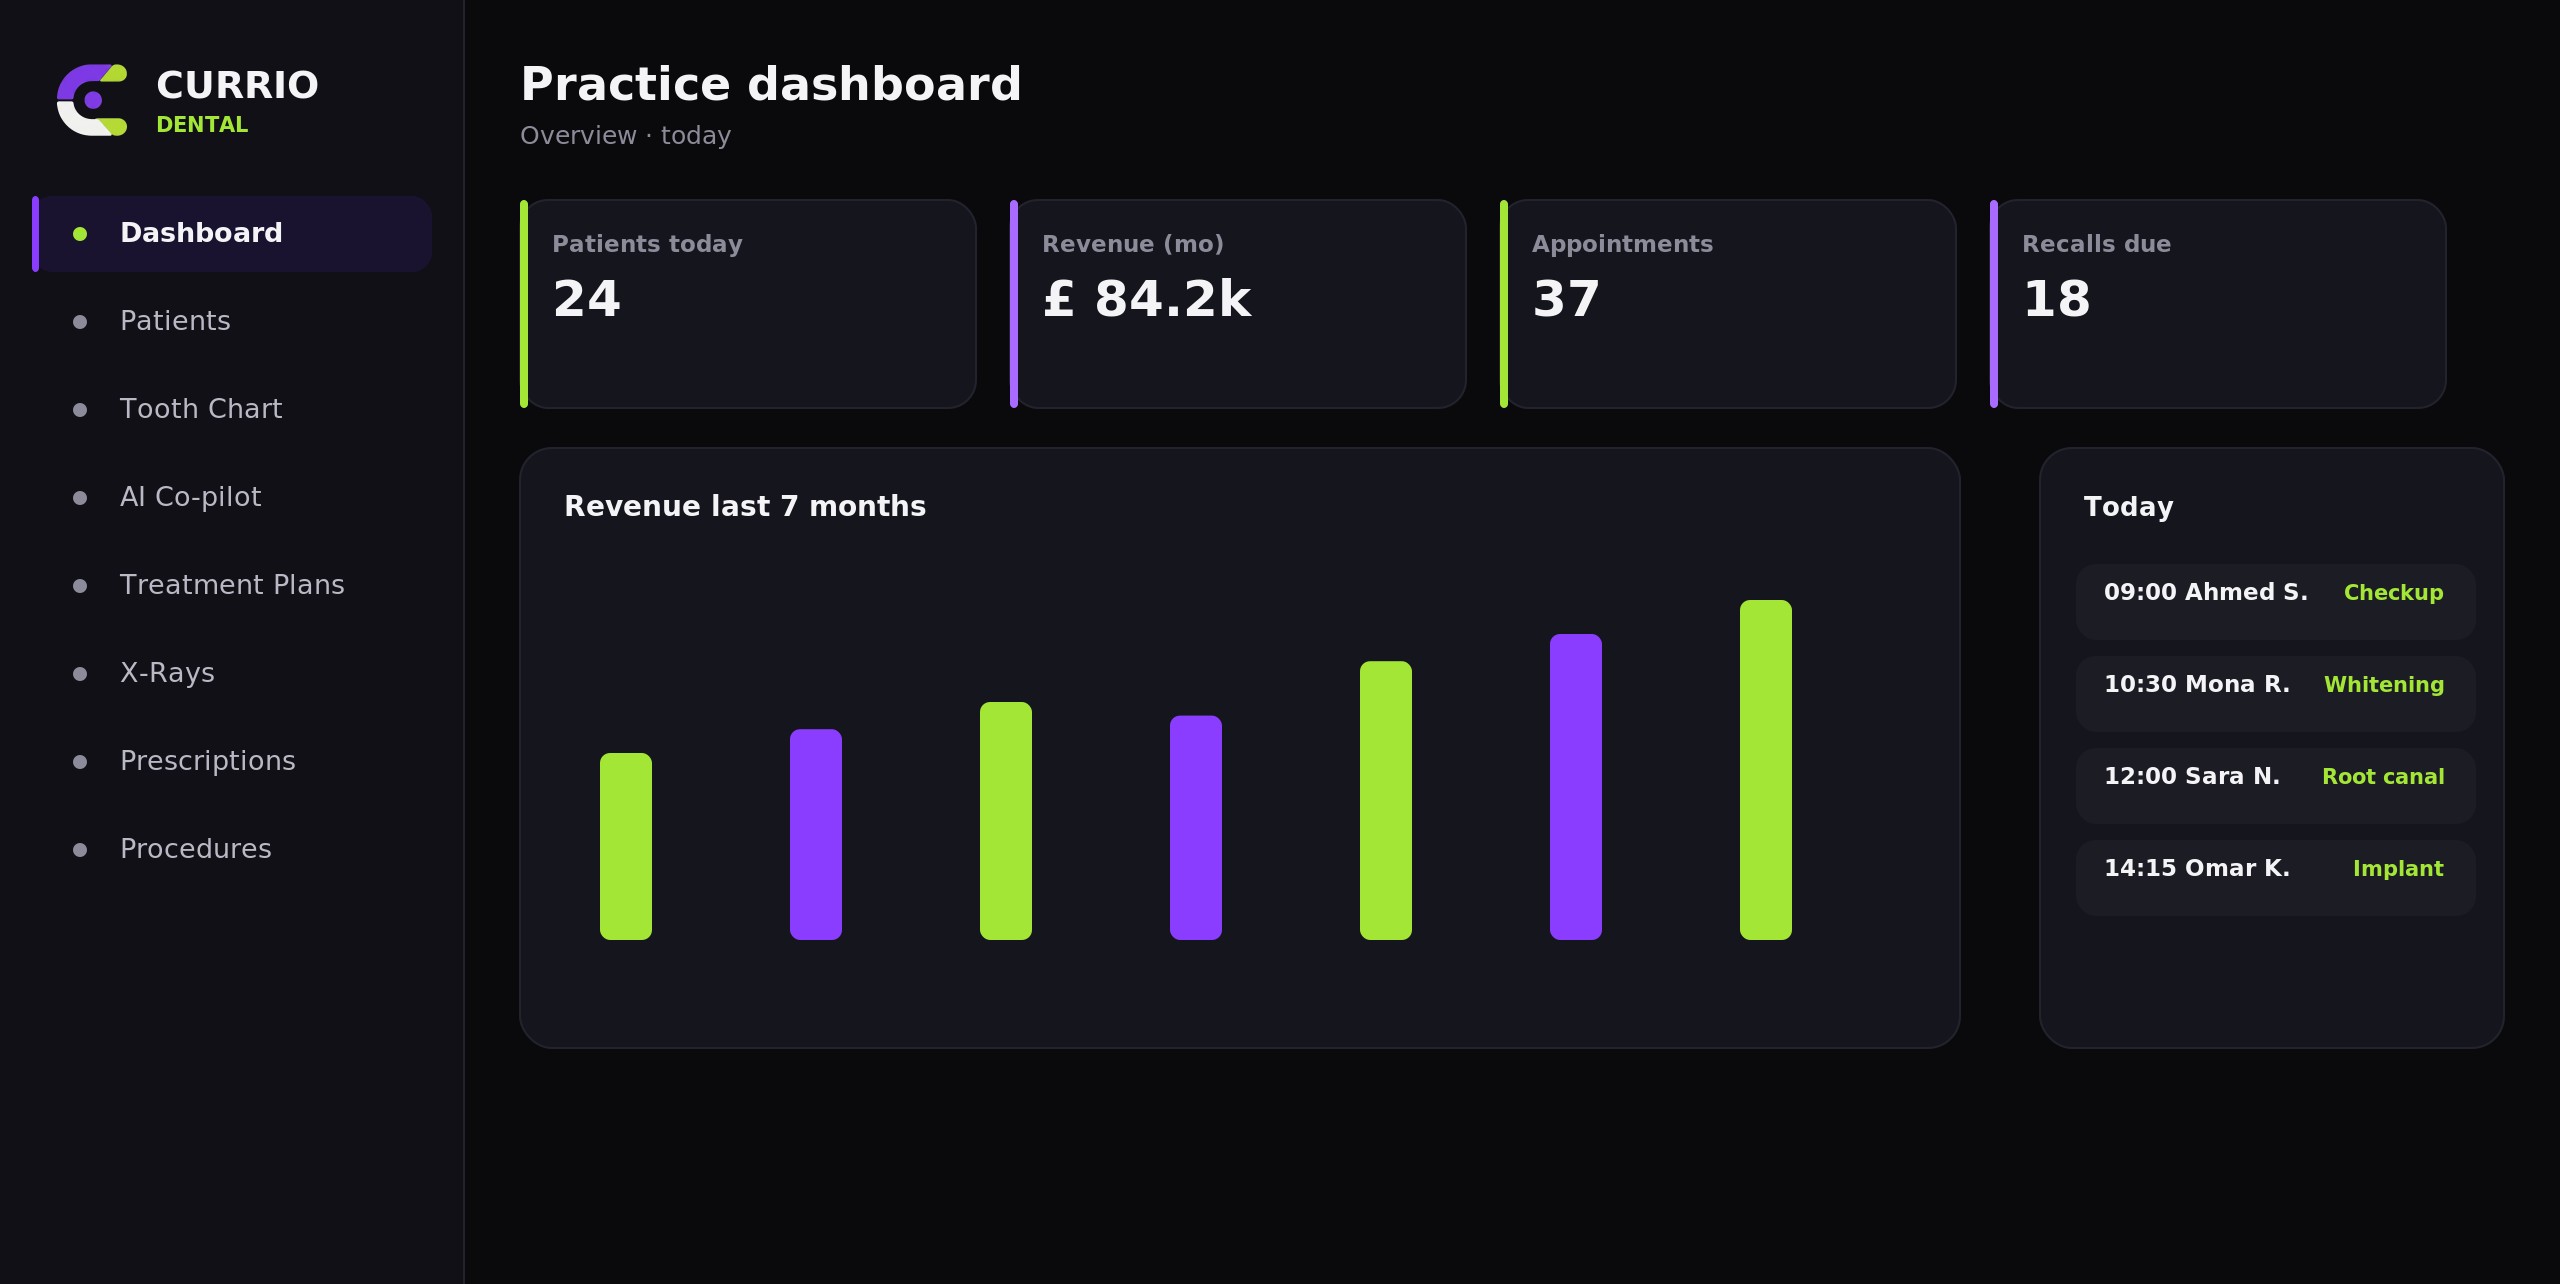Click the Today panel heading
The image size is (2560, 1284).
click(2128, 507)
